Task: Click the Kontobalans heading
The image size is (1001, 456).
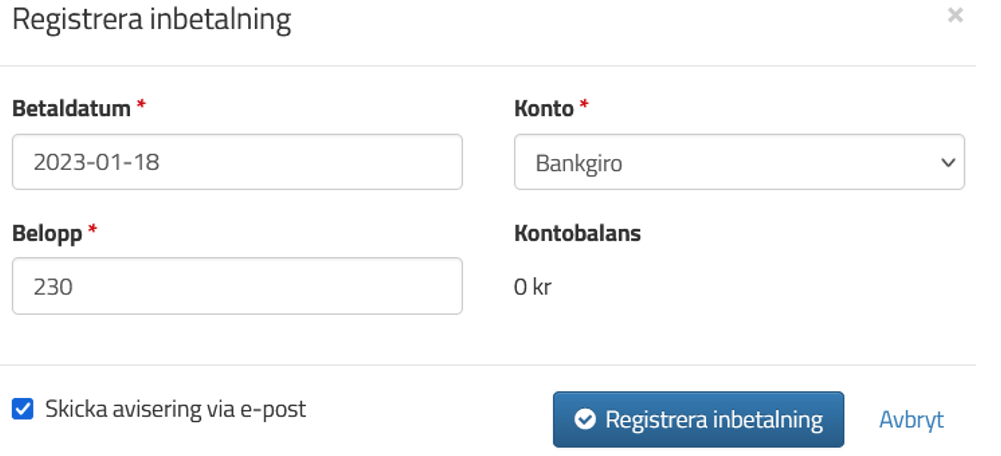Action: 578,233
